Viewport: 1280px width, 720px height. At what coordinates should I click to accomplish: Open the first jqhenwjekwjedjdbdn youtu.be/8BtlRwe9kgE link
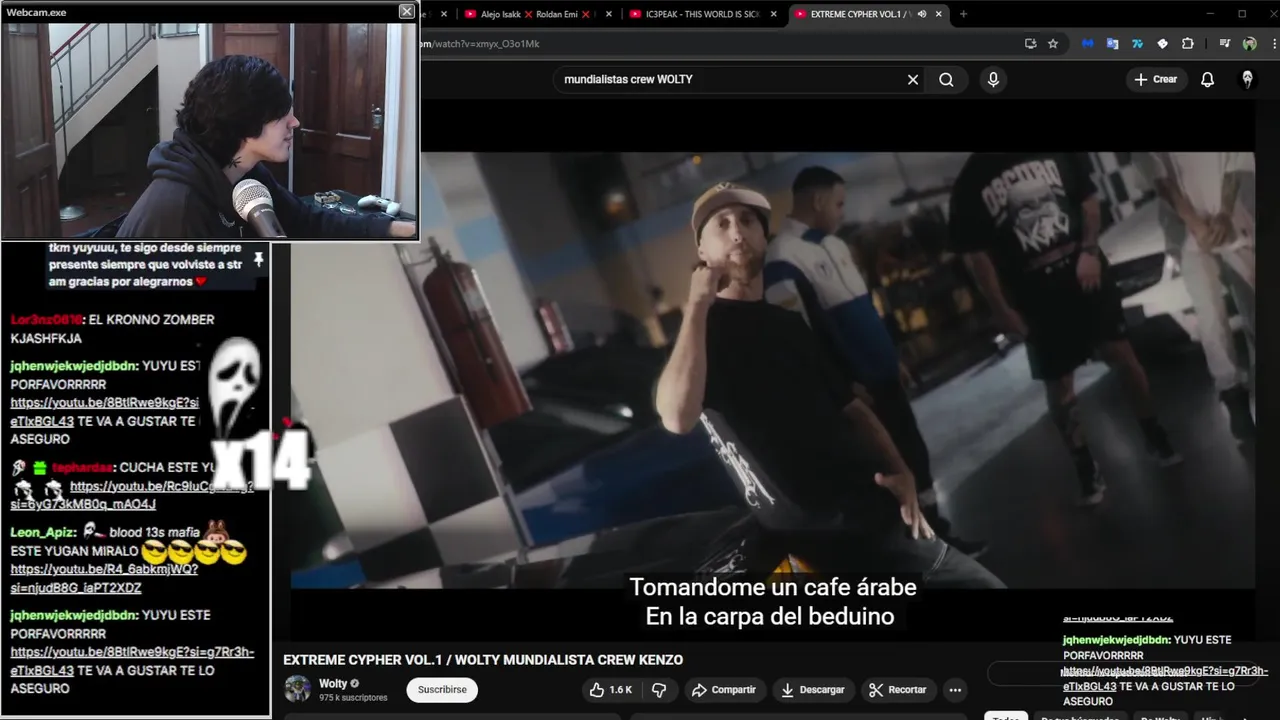[x=105, y=412]
